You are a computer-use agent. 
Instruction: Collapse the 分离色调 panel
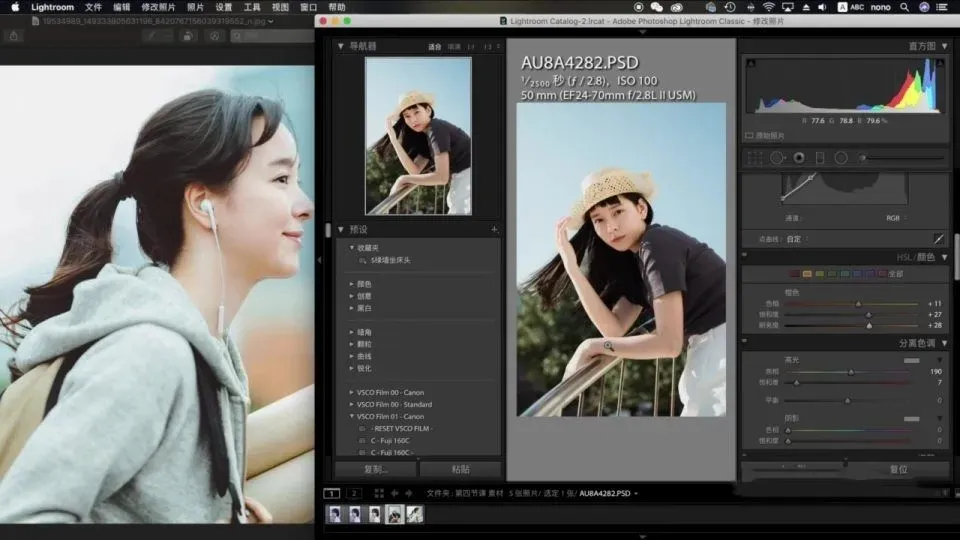pyautogui.click(x=944, y=343)
